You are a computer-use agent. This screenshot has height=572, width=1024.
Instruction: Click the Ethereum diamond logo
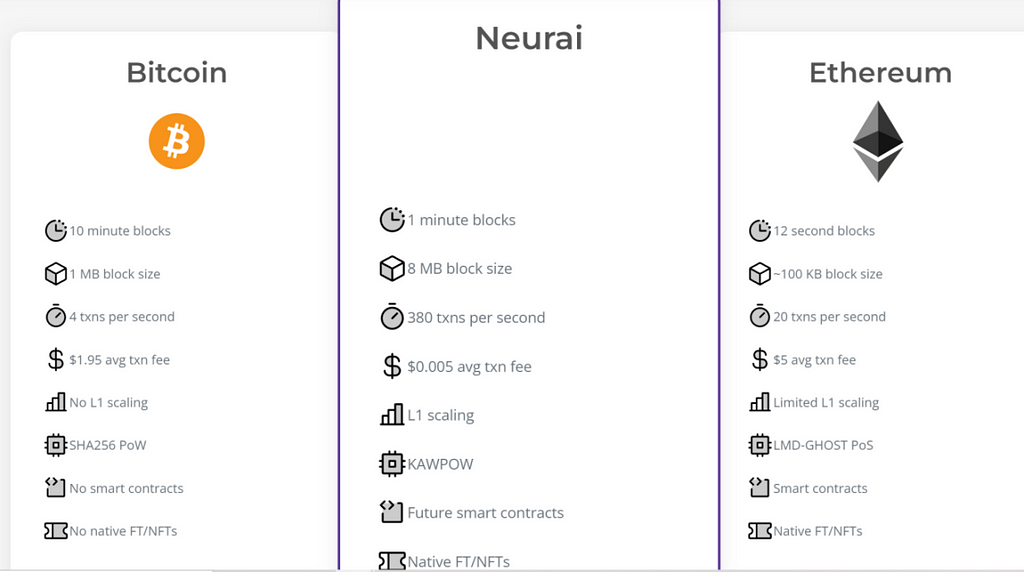[878, 141]
